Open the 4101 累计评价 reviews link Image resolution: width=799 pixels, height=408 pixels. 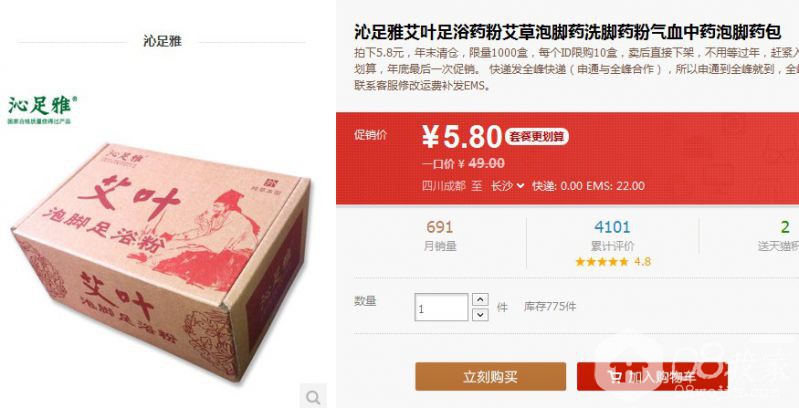(612, 235)
